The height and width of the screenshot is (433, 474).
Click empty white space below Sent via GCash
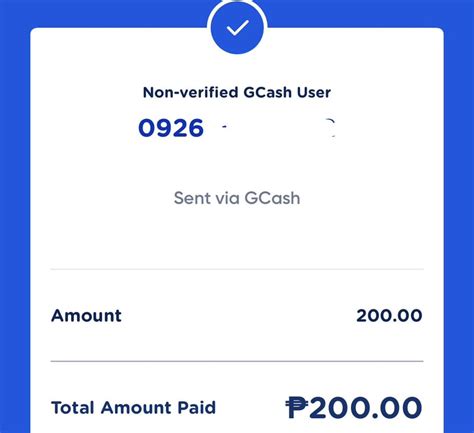coord(237,238)
